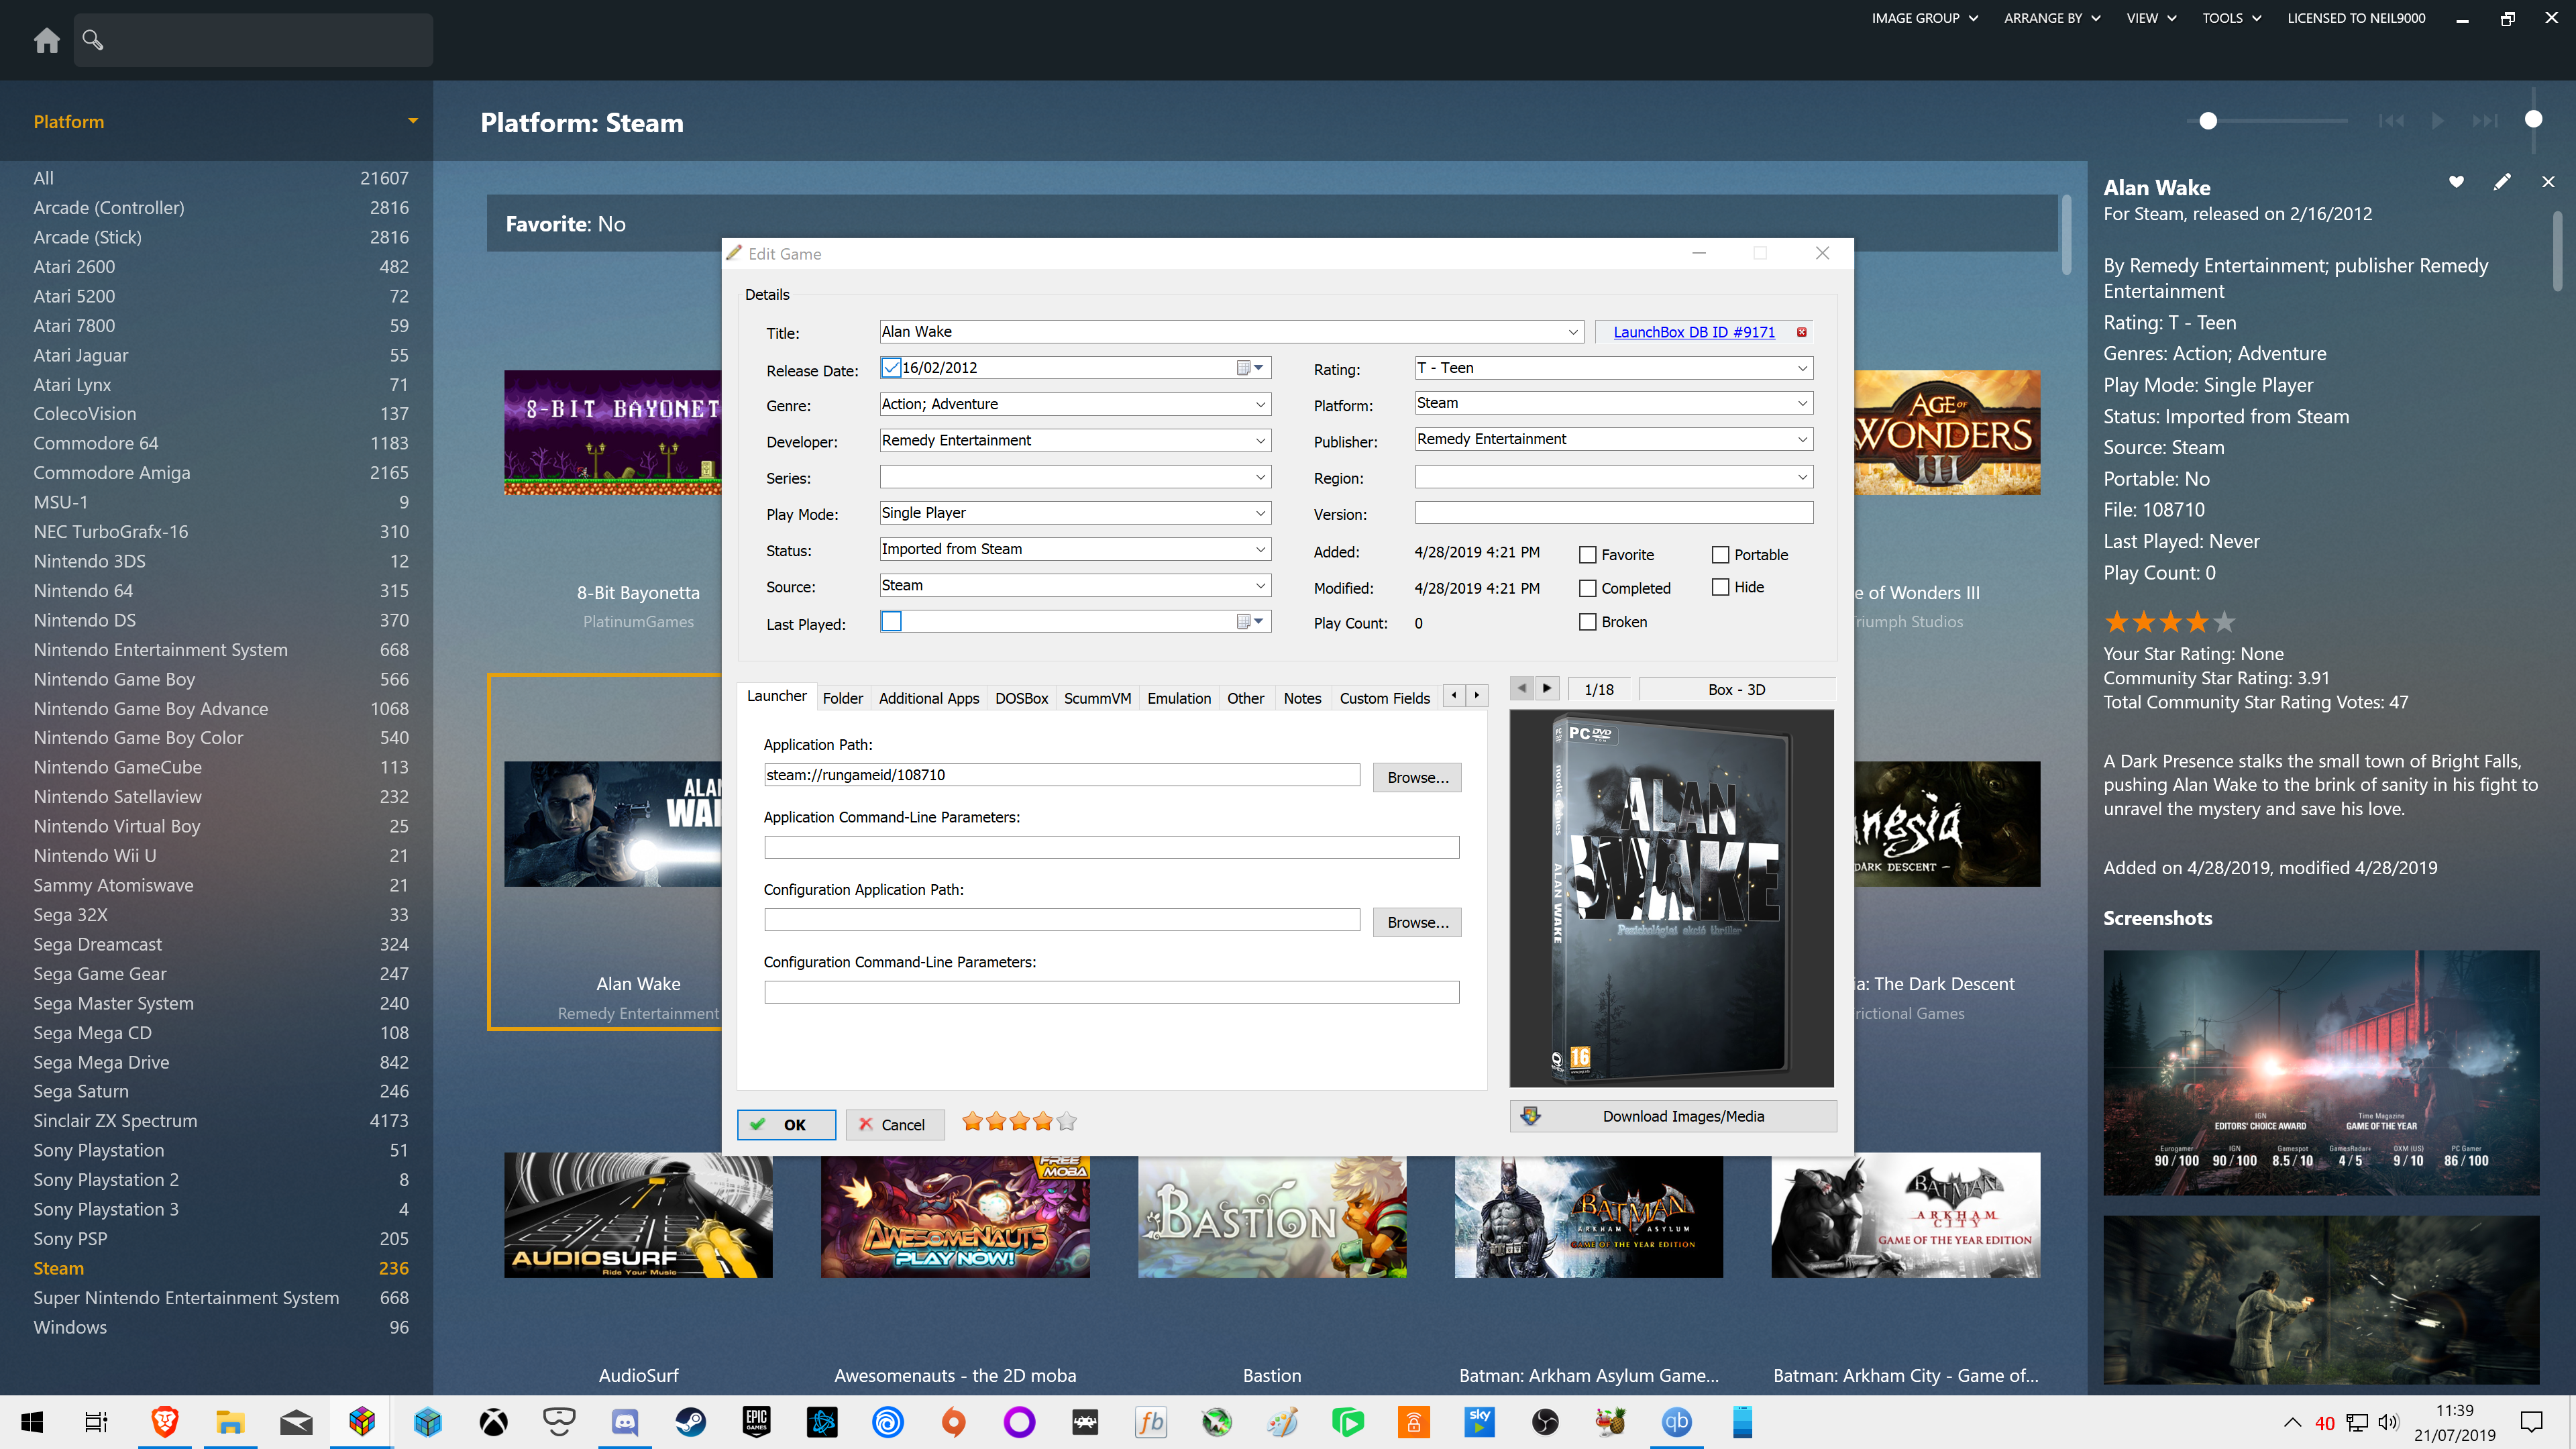Expand the Developer dropdown
2576x1449 pixels.
(x=1260, y=440)
